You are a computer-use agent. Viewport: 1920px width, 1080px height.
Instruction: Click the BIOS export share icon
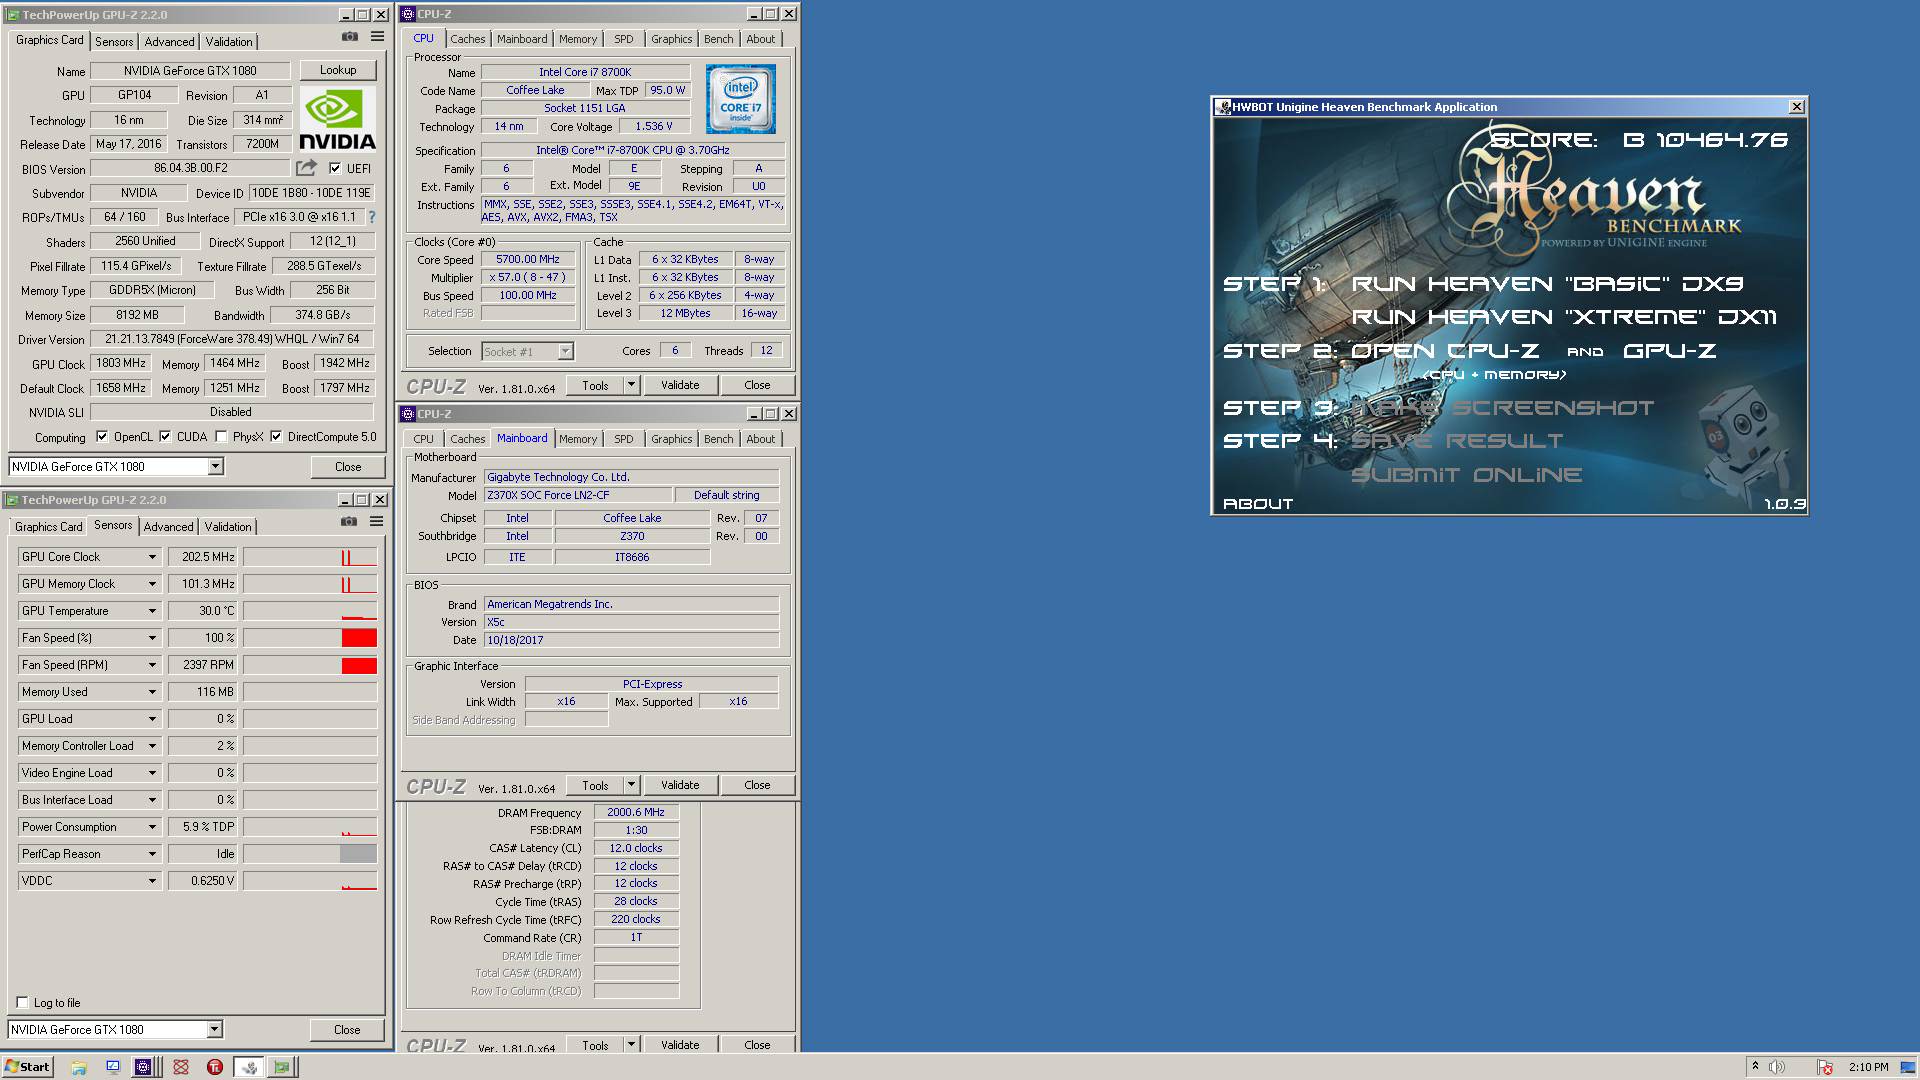(306, 168)
